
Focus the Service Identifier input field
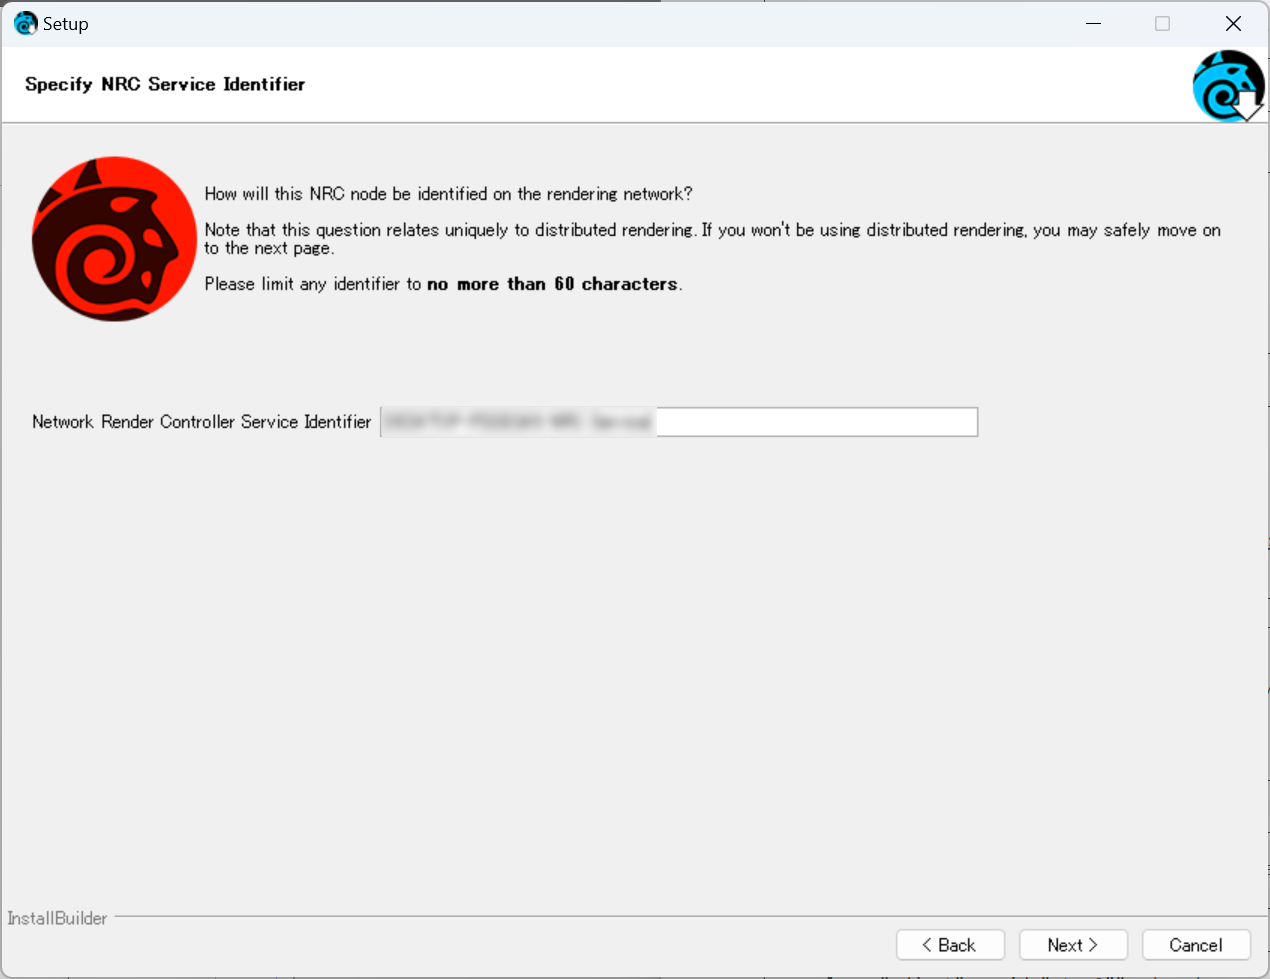click(815, 422)
